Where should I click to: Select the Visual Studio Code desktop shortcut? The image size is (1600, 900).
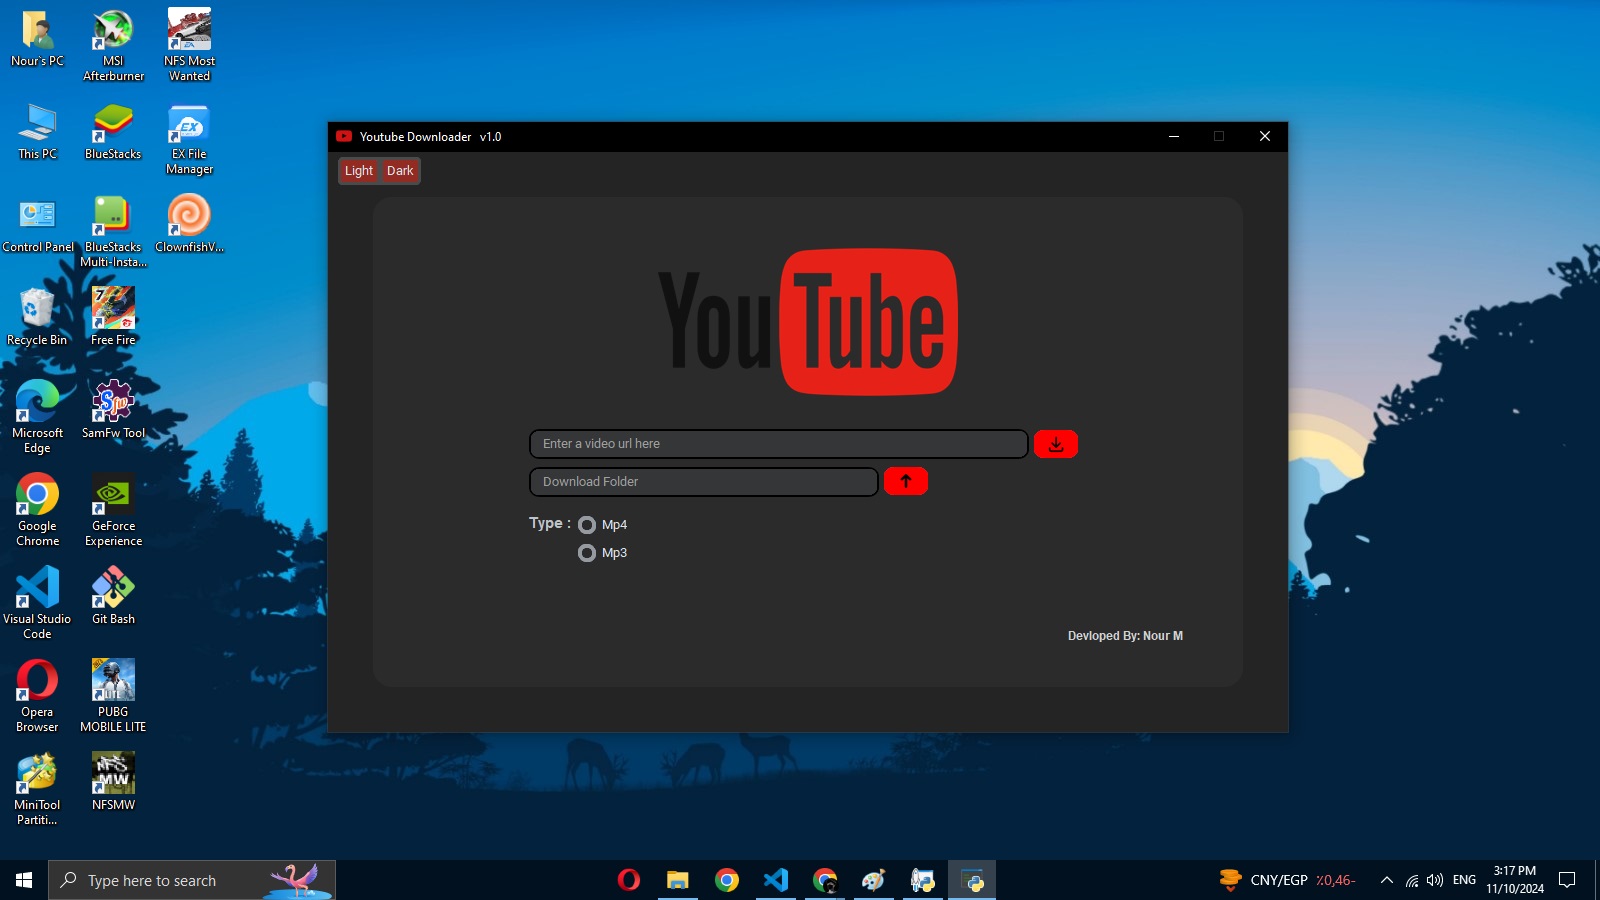coord(37,605)
